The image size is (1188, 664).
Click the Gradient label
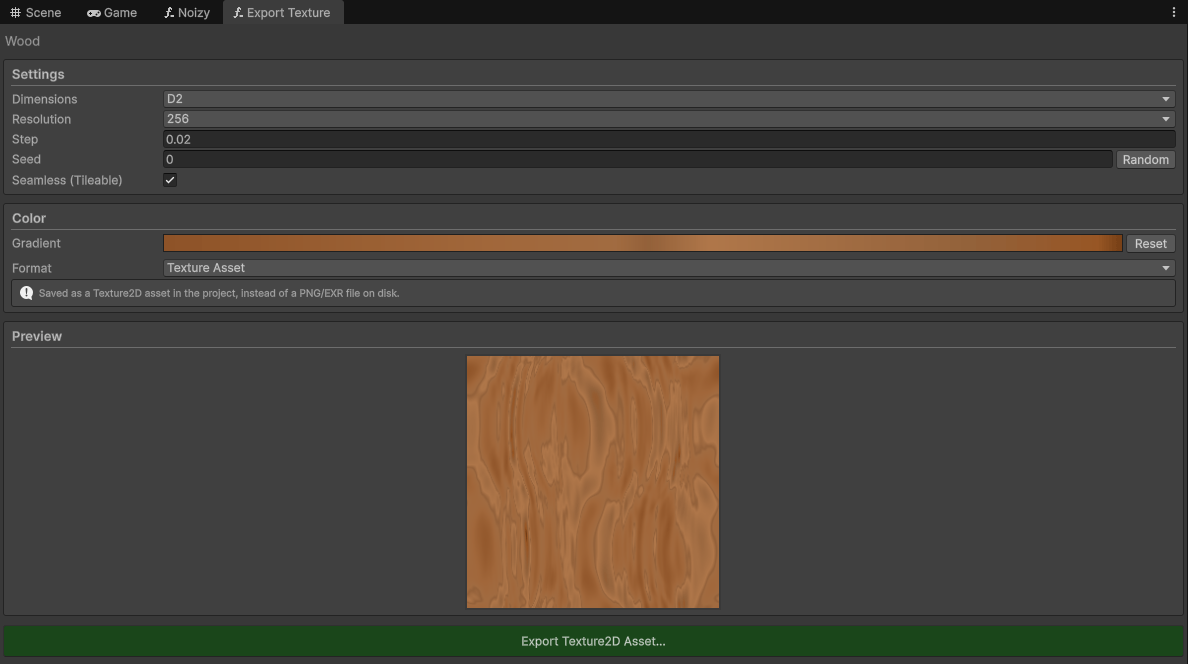(x=36, y=243)
